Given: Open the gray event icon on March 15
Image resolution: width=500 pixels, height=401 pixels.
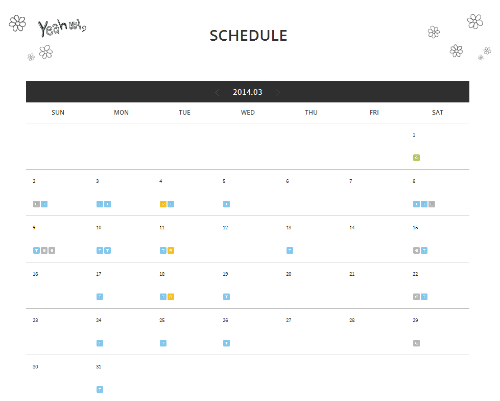Looking at the screenshot, I should coord(416,250).
